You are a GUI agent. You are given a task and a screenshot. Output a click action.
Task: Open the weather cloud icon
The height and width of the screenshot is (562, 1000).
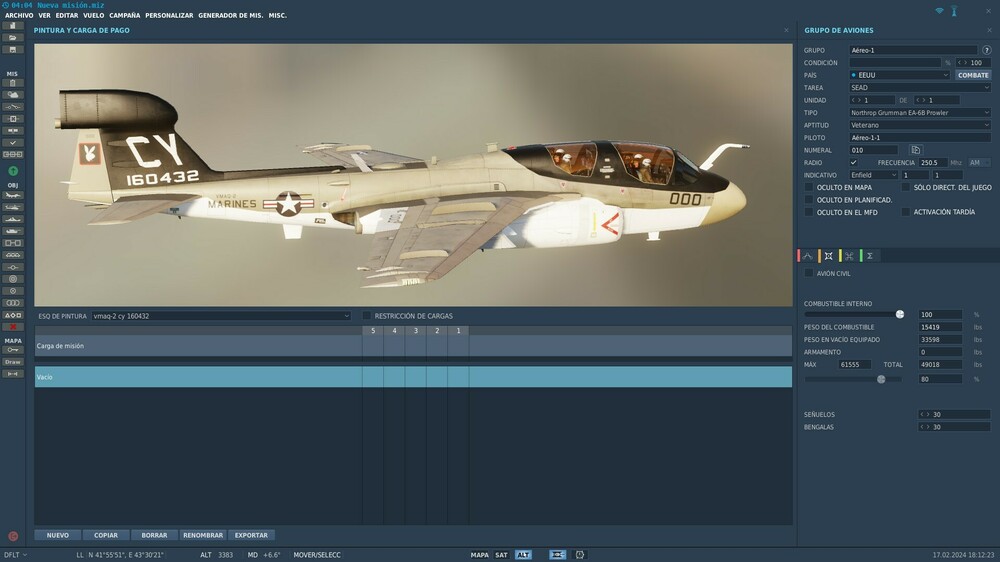click(13, 95)
